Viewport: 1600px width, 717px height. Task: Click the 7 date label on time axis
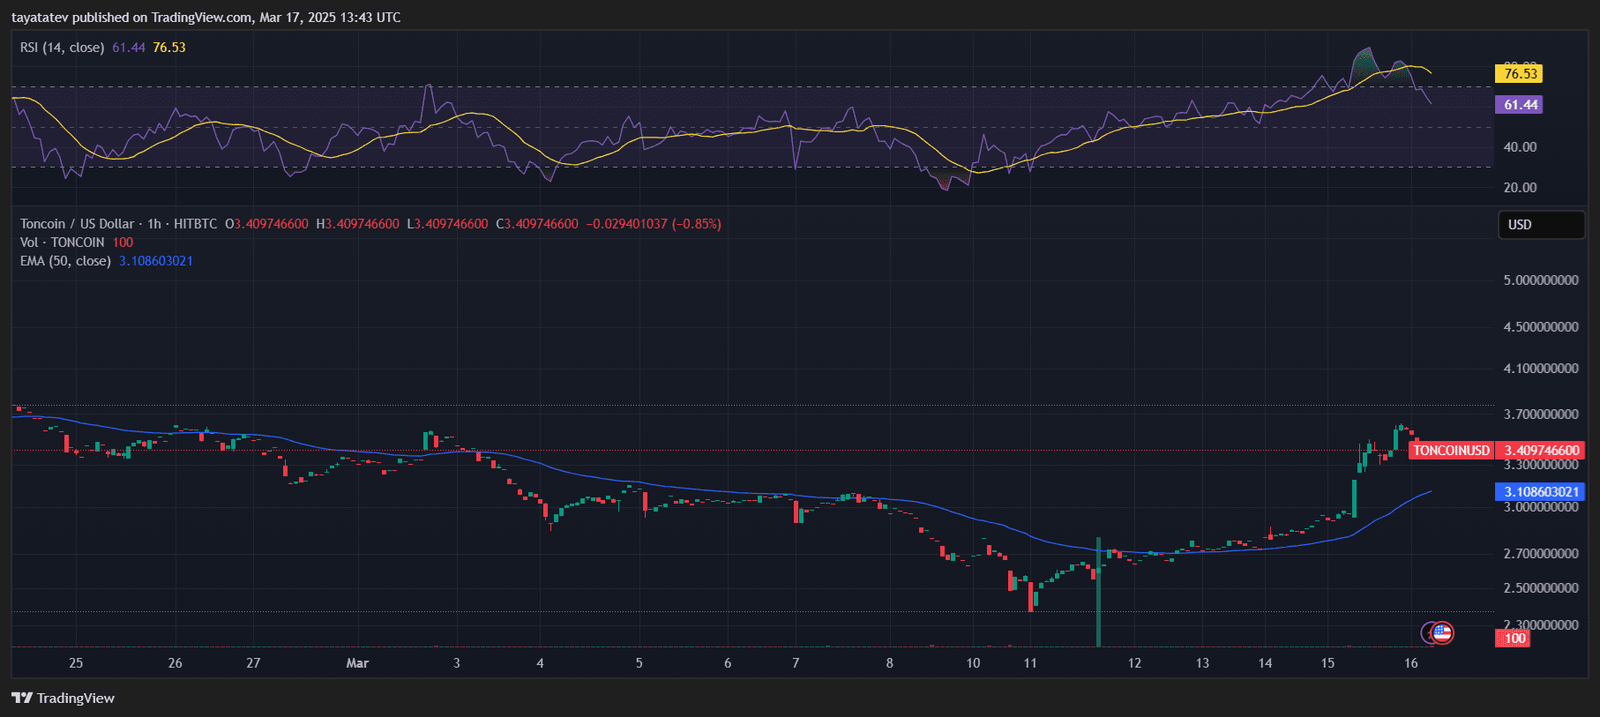[796, 663]
